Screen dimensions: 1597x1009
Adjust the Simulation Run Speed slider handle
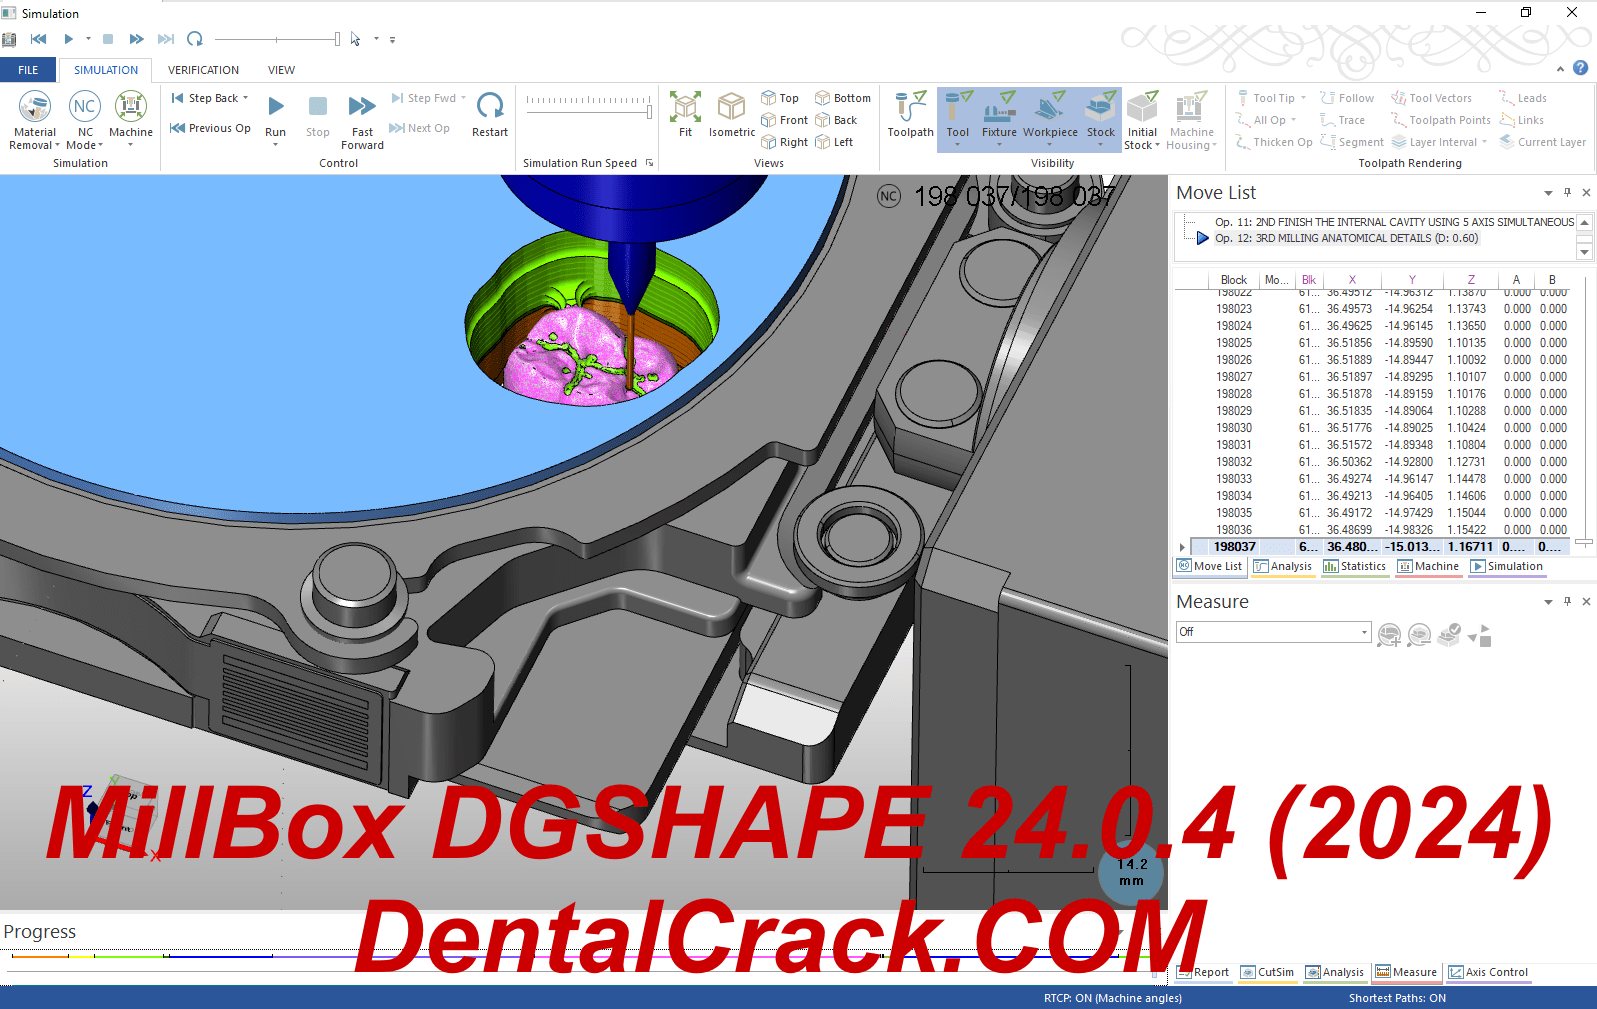click(650, 111)
